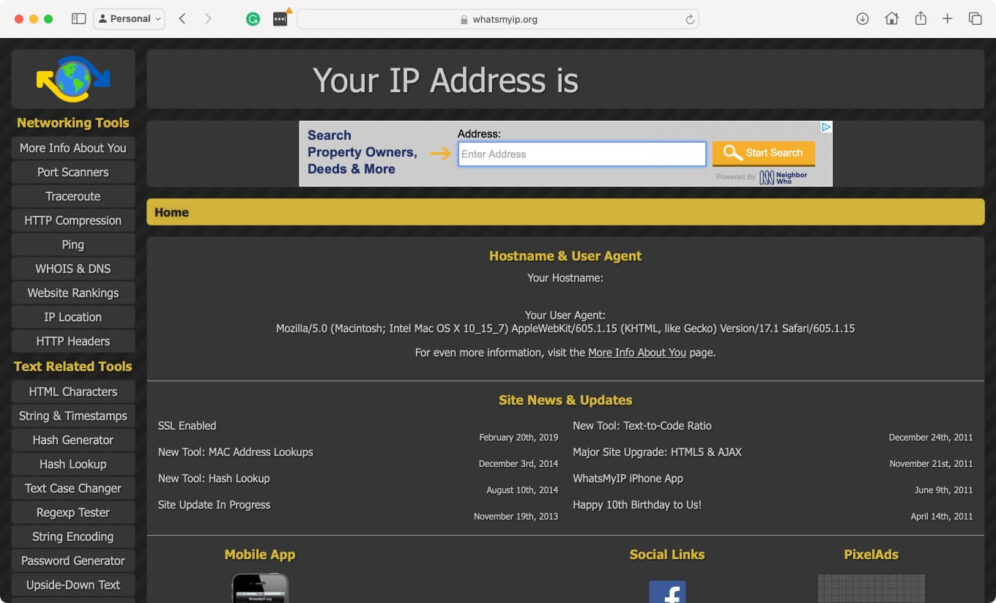
Task: Open the Hash Generator tool
Action: click(72, 440)
